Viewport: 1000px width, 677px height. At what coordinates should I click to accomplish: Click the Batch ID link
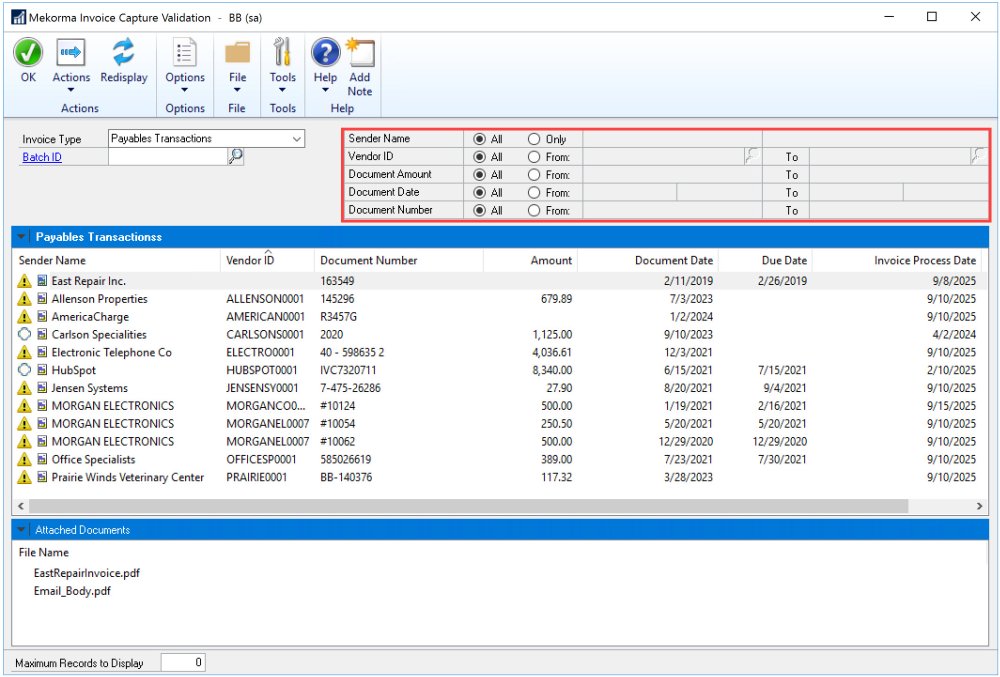[42, 157]
